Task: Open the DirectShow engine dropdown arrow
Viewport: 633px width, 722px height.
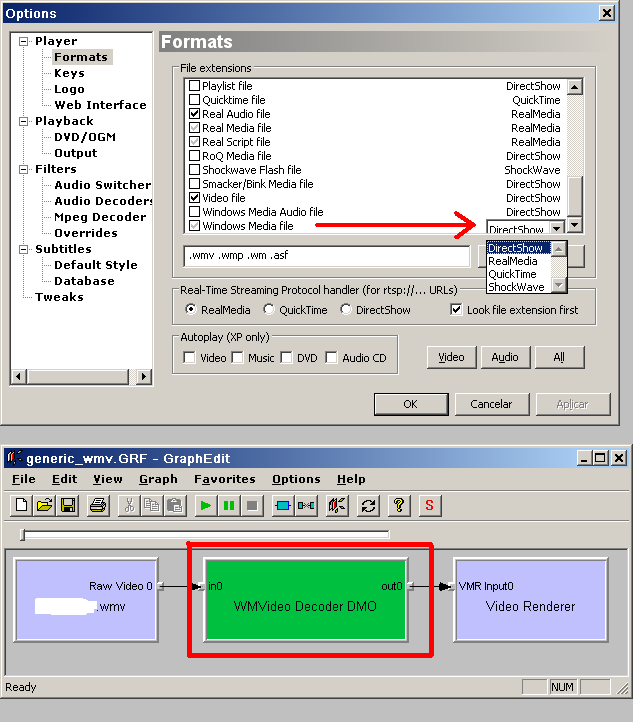Action: 557,228
